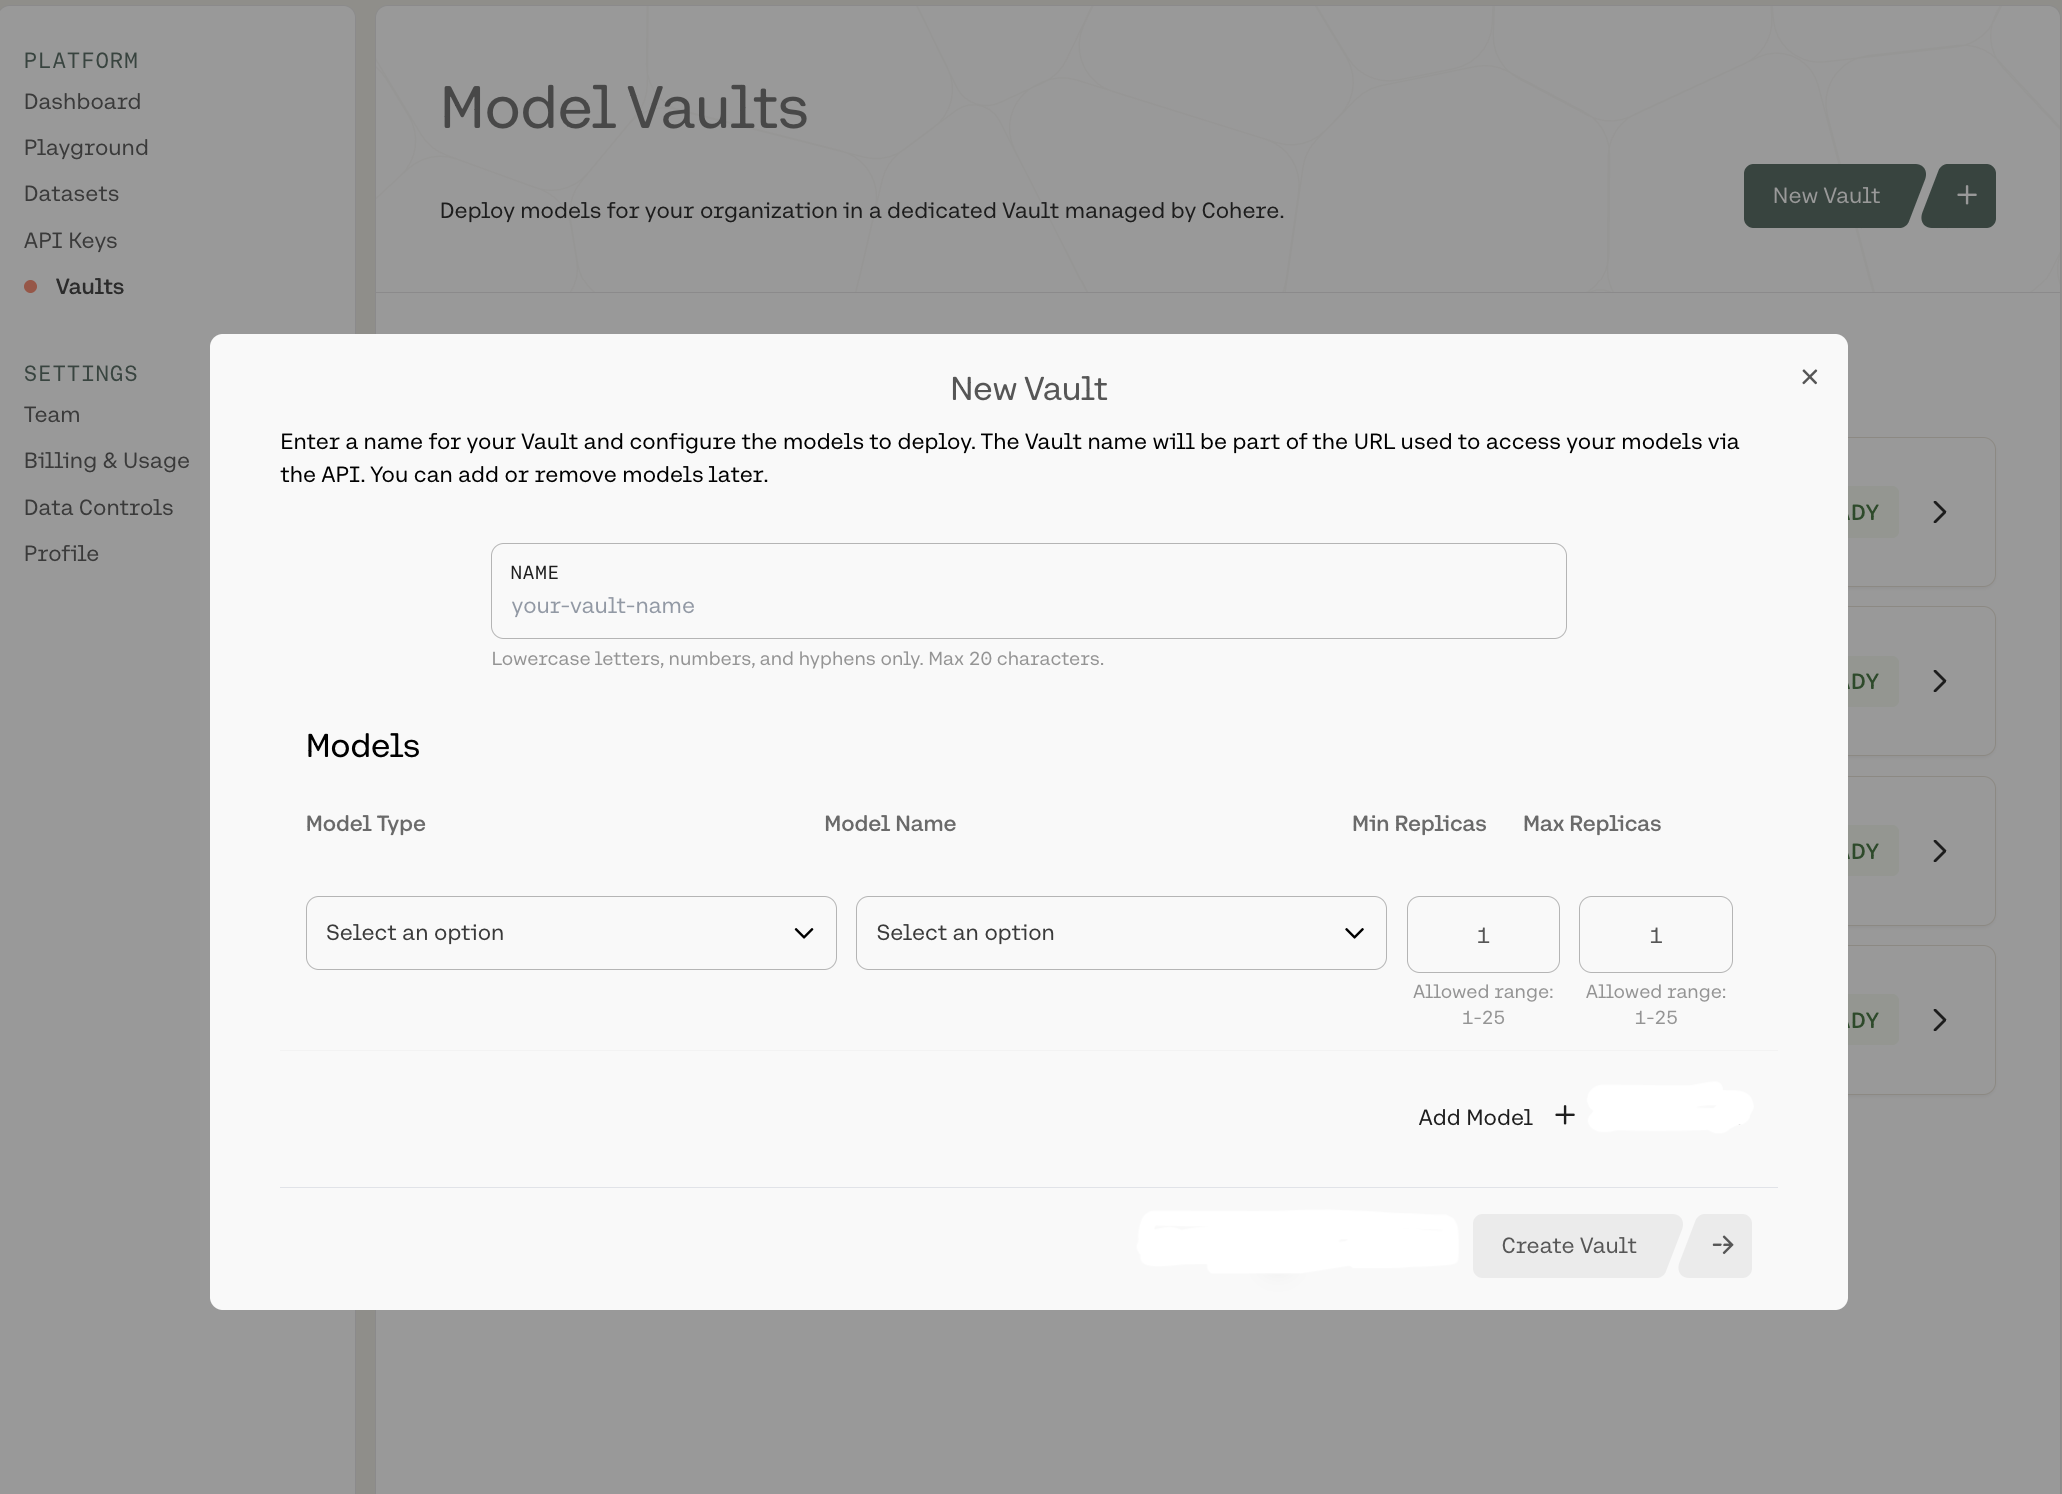Click the plus icon beside Add Model
Viewport: 2062px width, 1494px height.
click(1565, 1115)
